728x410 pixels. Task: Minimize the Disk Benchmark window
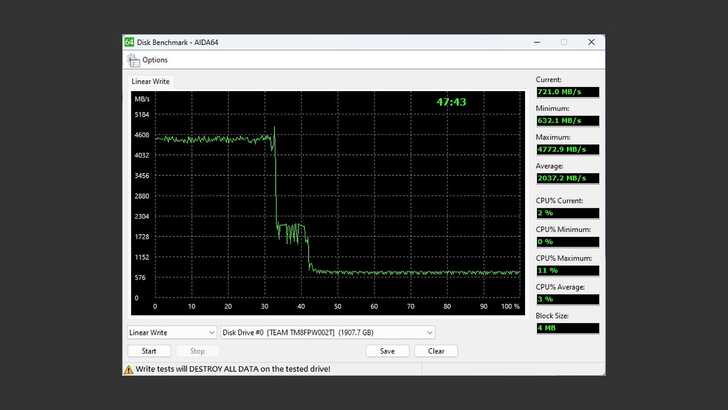pos(537,42)
